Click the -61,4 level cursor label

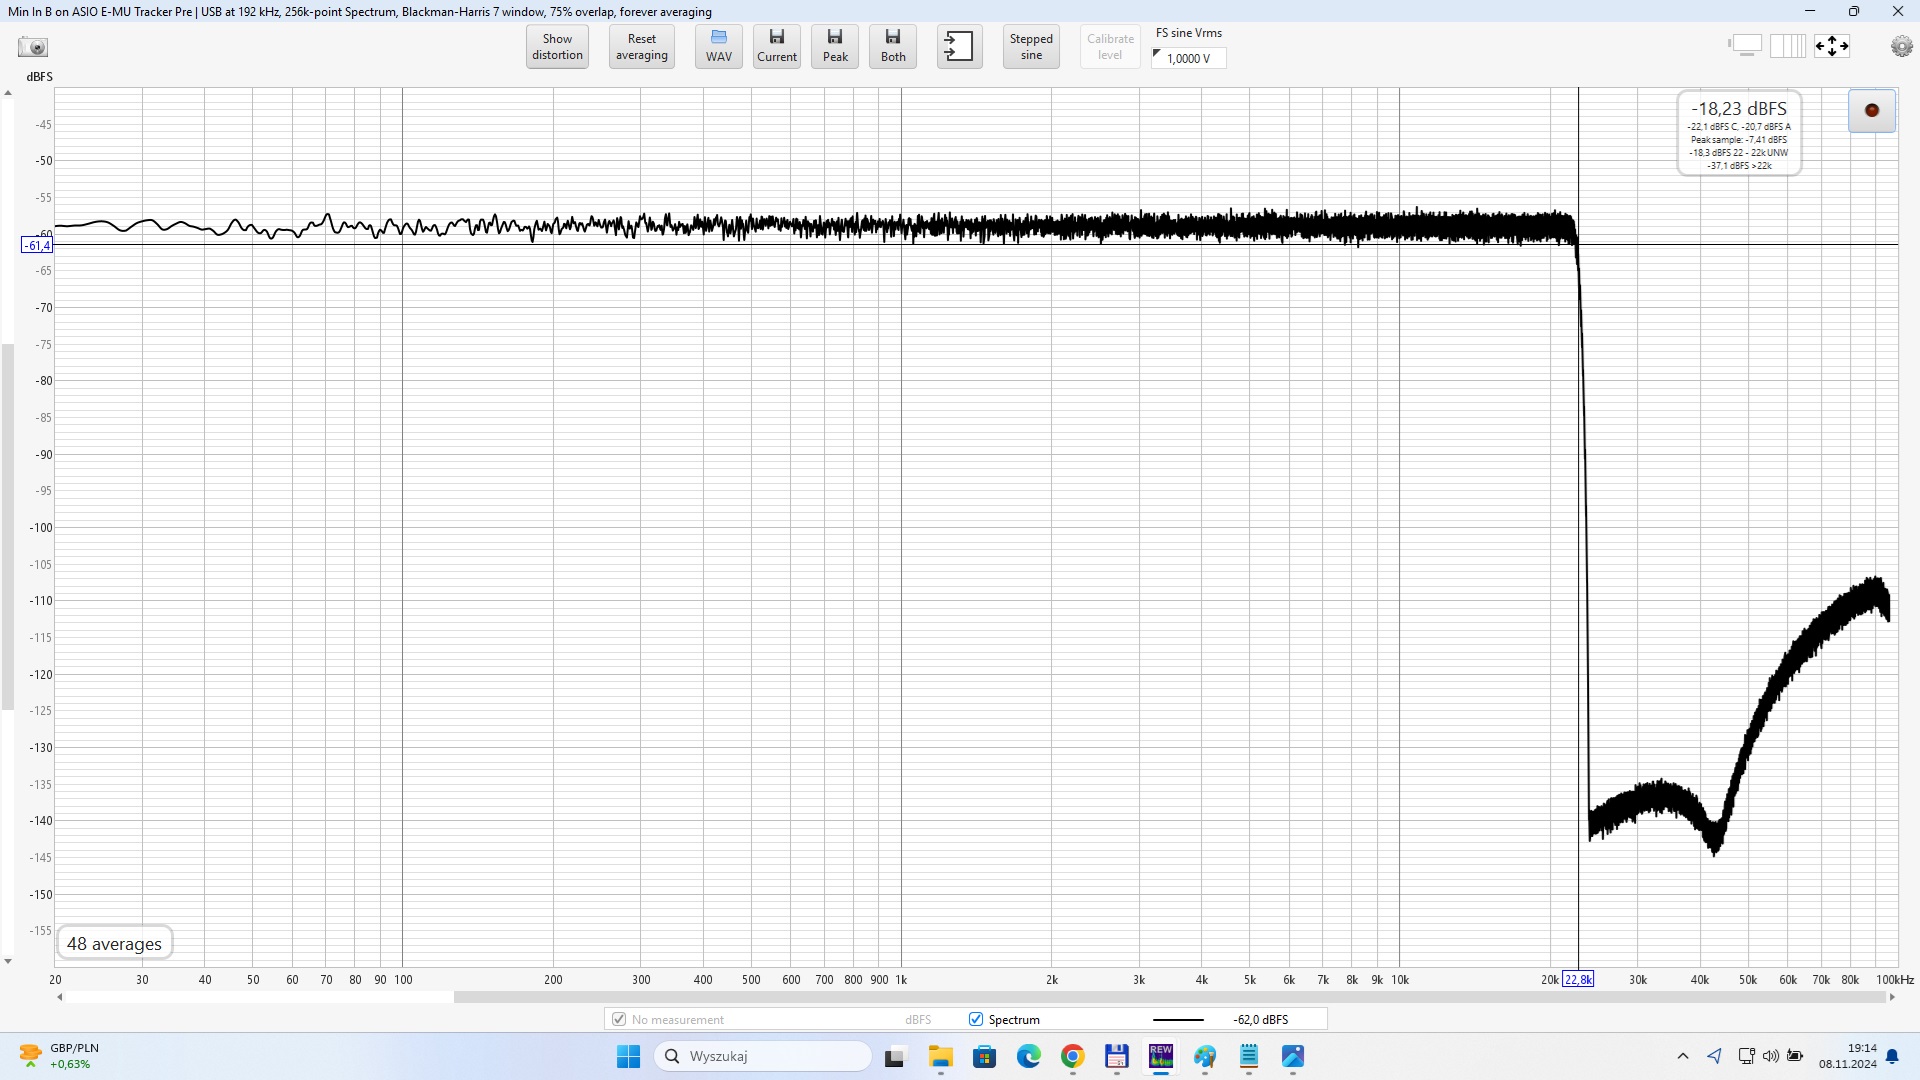coord(37,245)
